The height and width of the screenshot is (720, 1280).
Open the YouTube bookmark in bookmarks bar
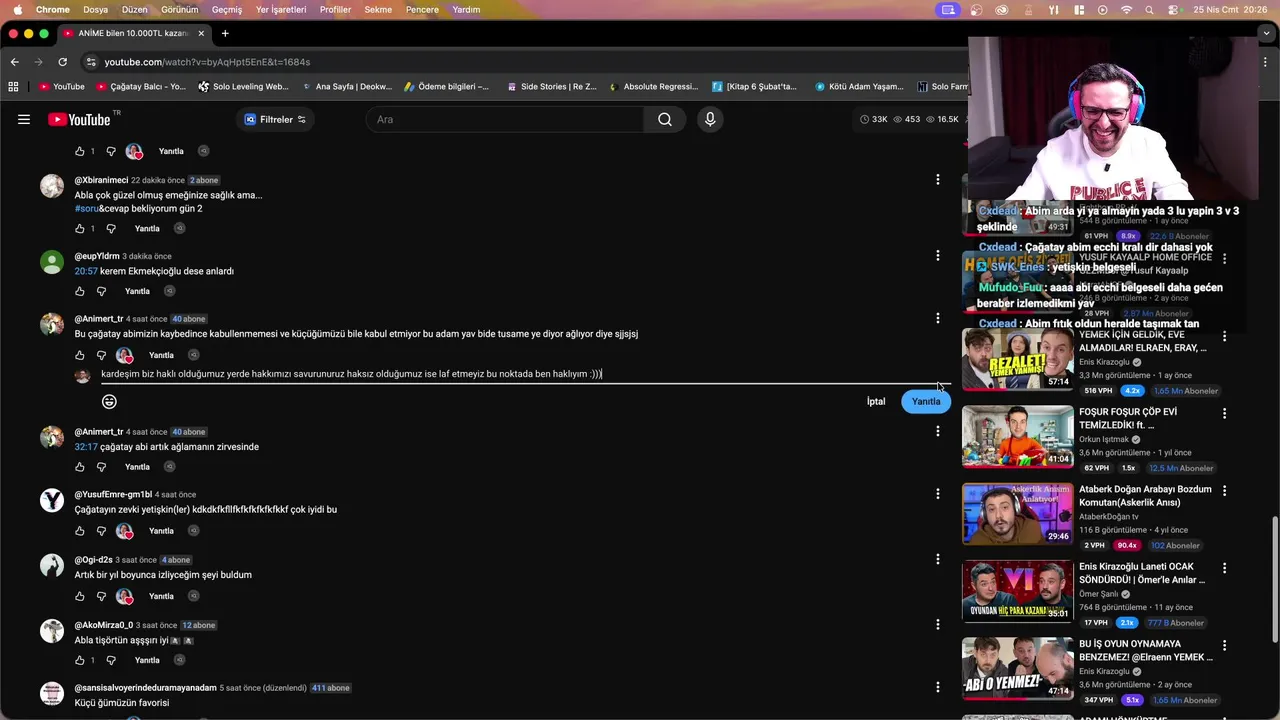[x=61, y=87]
